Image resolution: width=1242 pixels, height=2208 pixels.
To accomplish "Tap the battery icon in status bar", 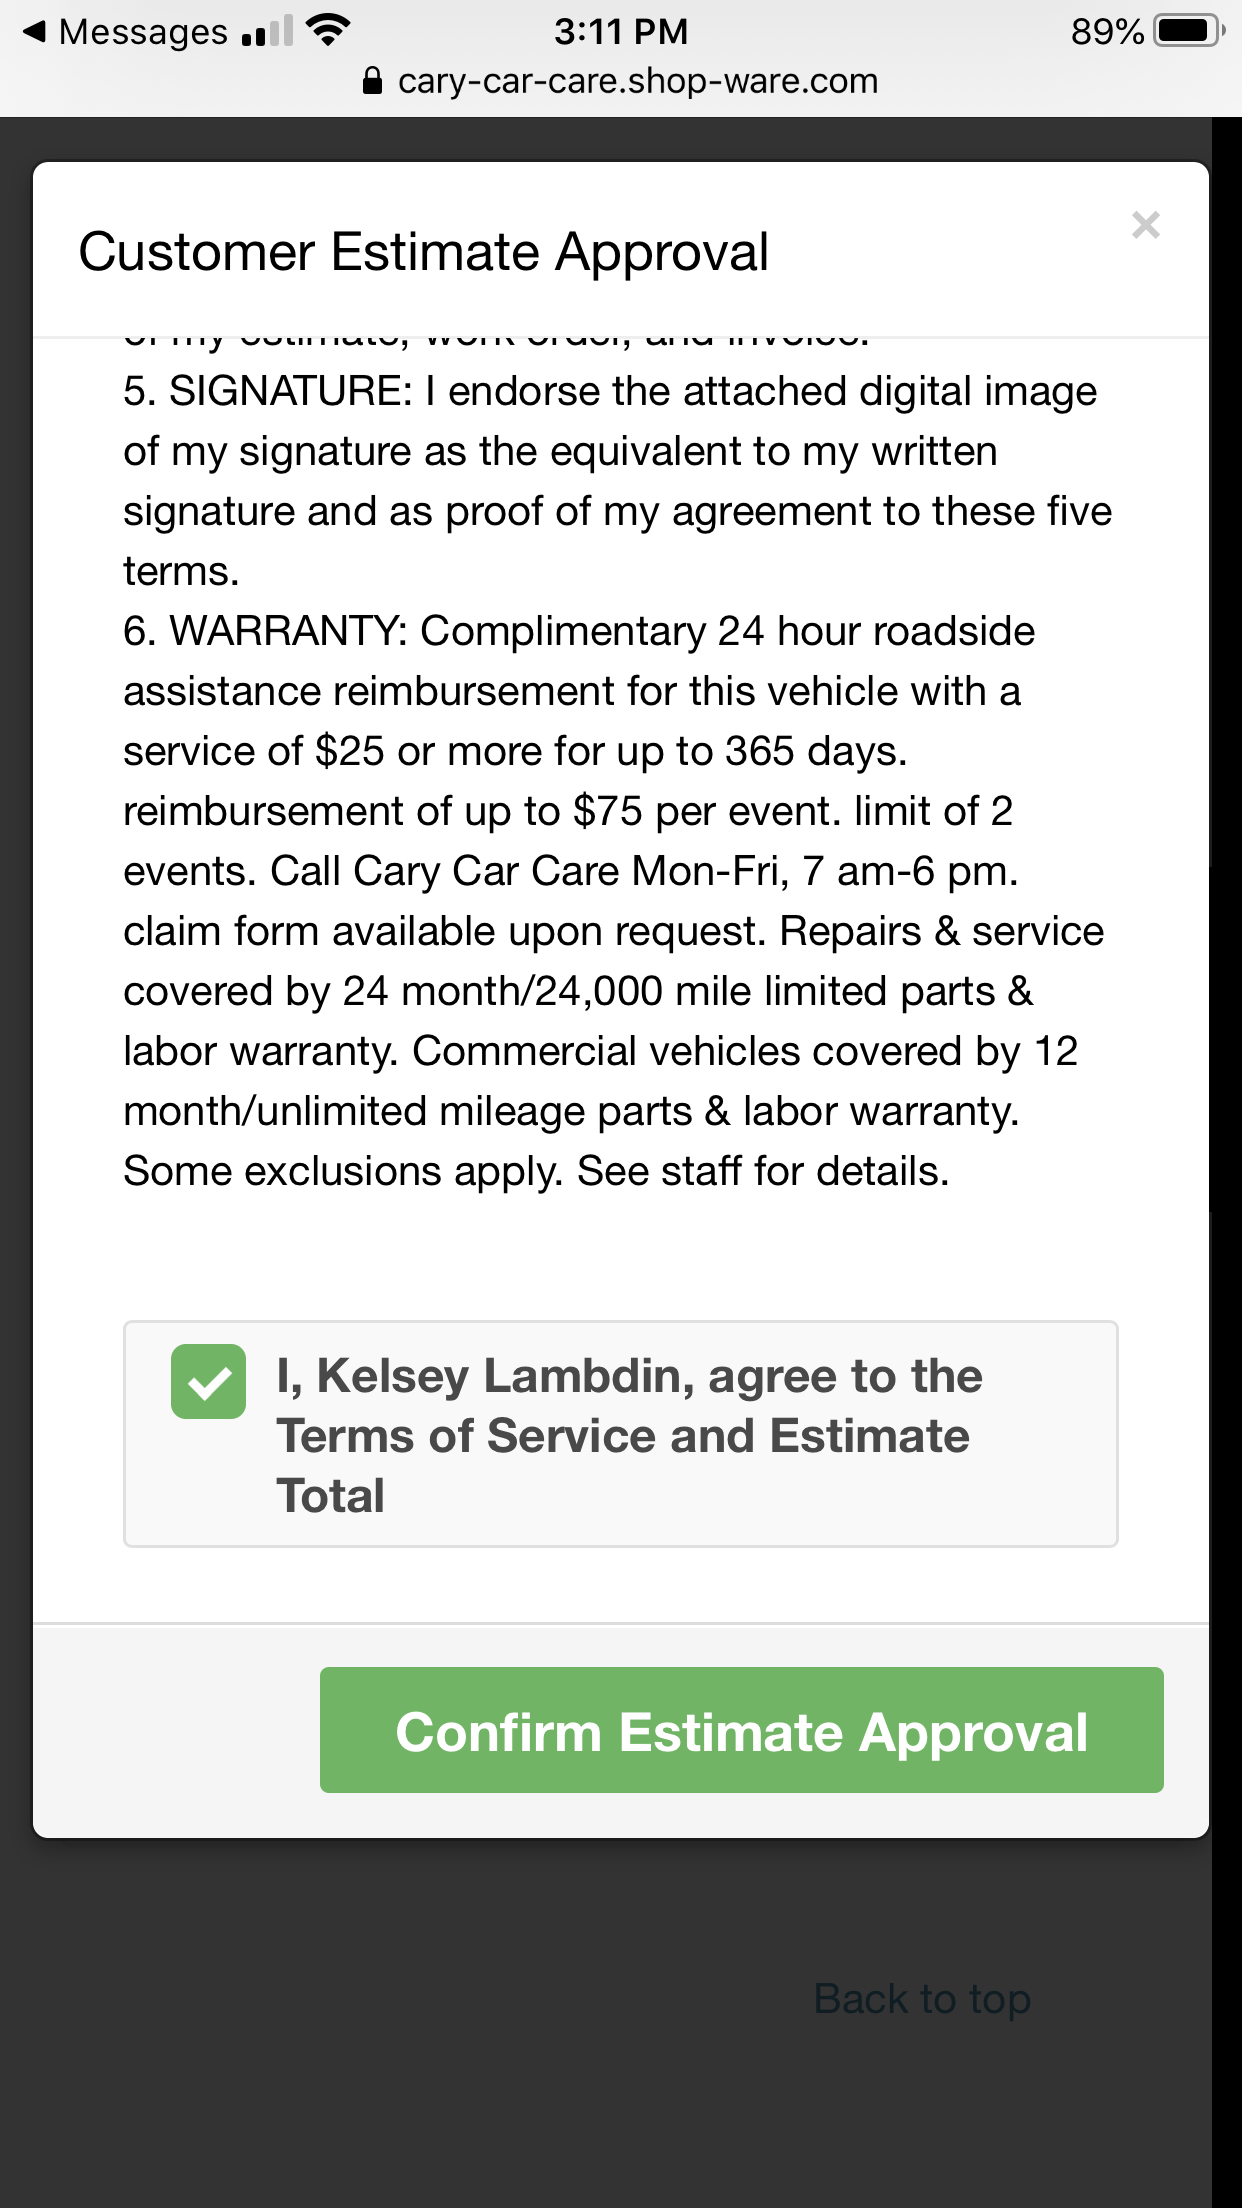I will tap(1189, 31).
